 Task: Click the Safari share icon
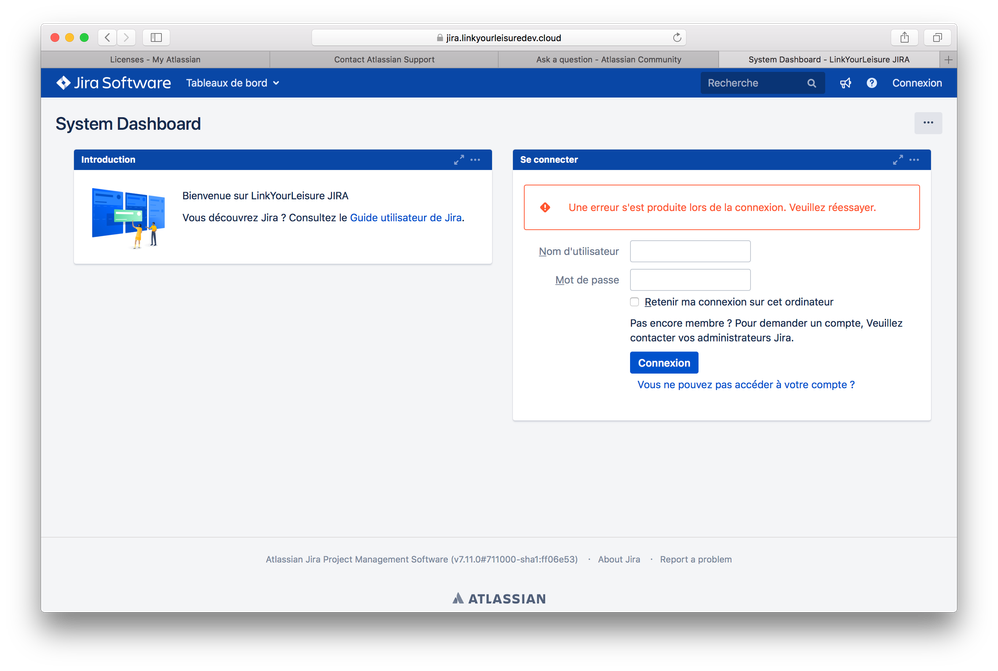[904, 38]
